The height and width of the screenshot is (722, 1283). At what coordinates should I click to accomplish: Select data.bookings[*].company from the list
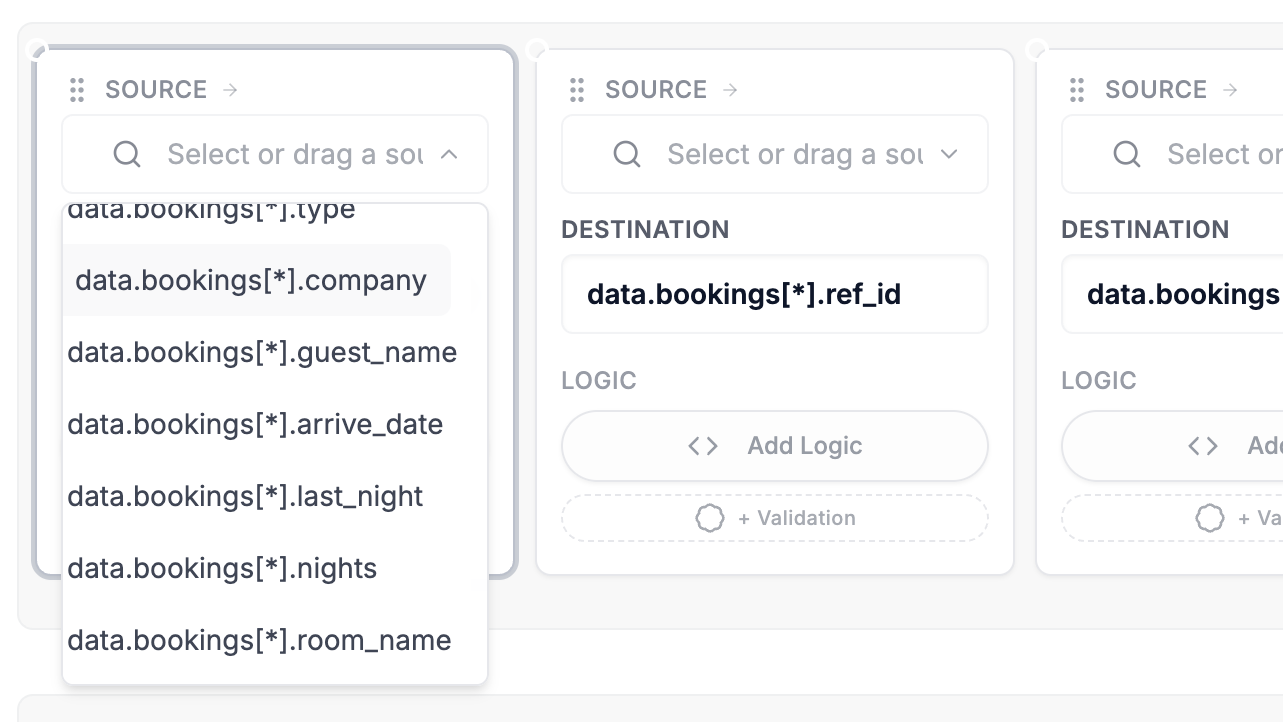(x=251, y=280)
